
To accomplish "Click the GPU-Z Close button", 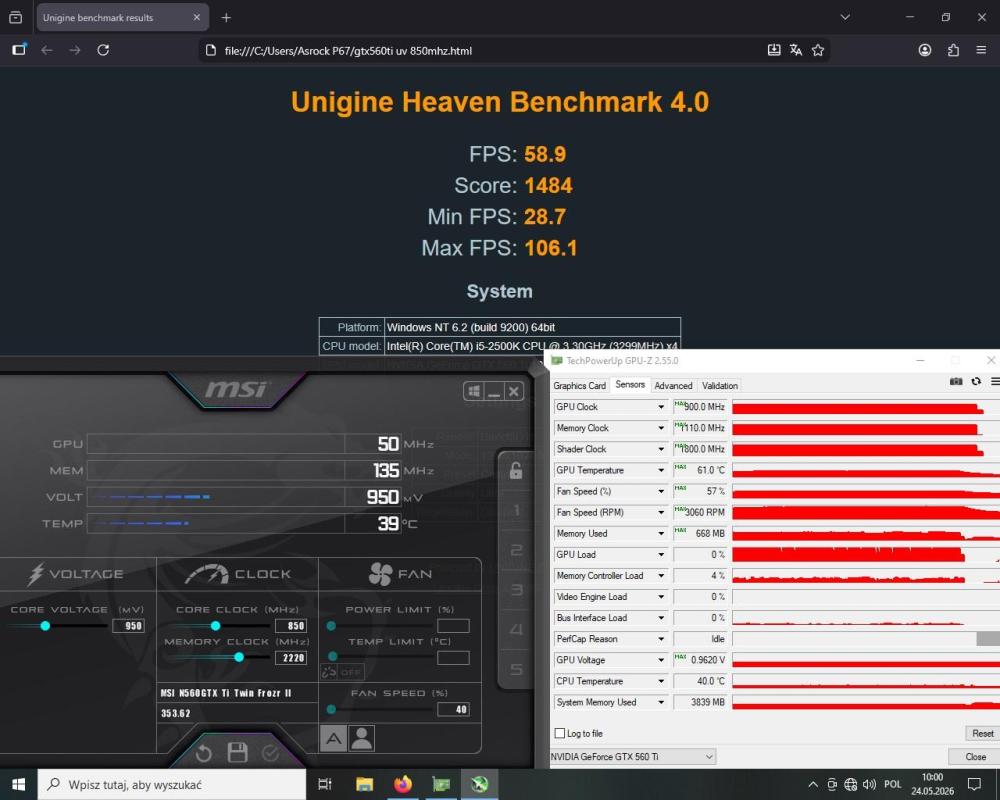I will tap(974, 757).
